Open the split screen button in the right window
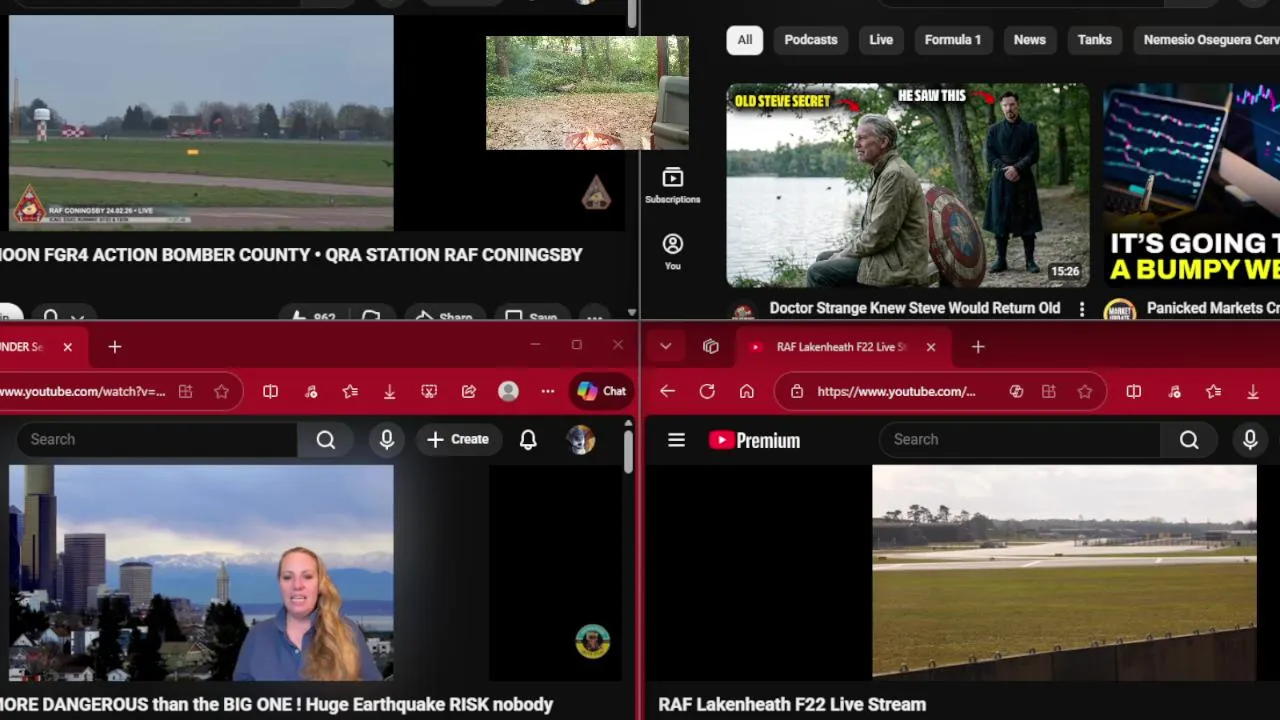 (1134, 392)
